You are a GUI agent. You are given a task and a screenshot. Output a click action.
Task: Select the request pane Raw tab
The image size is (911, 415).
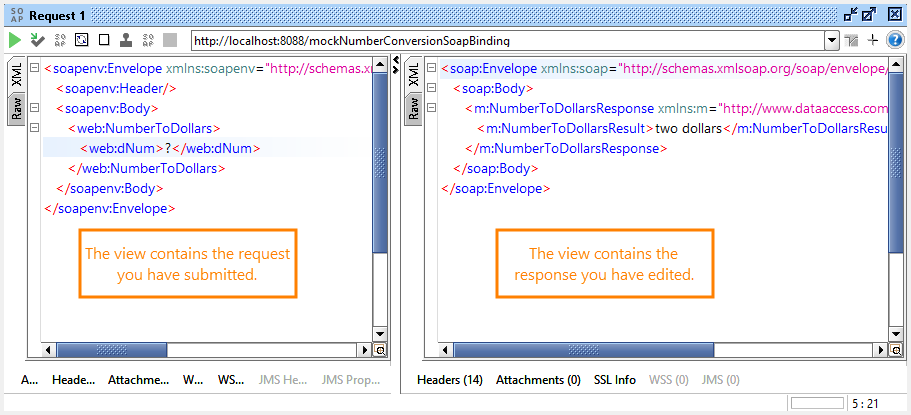click(x=16, y=109)
